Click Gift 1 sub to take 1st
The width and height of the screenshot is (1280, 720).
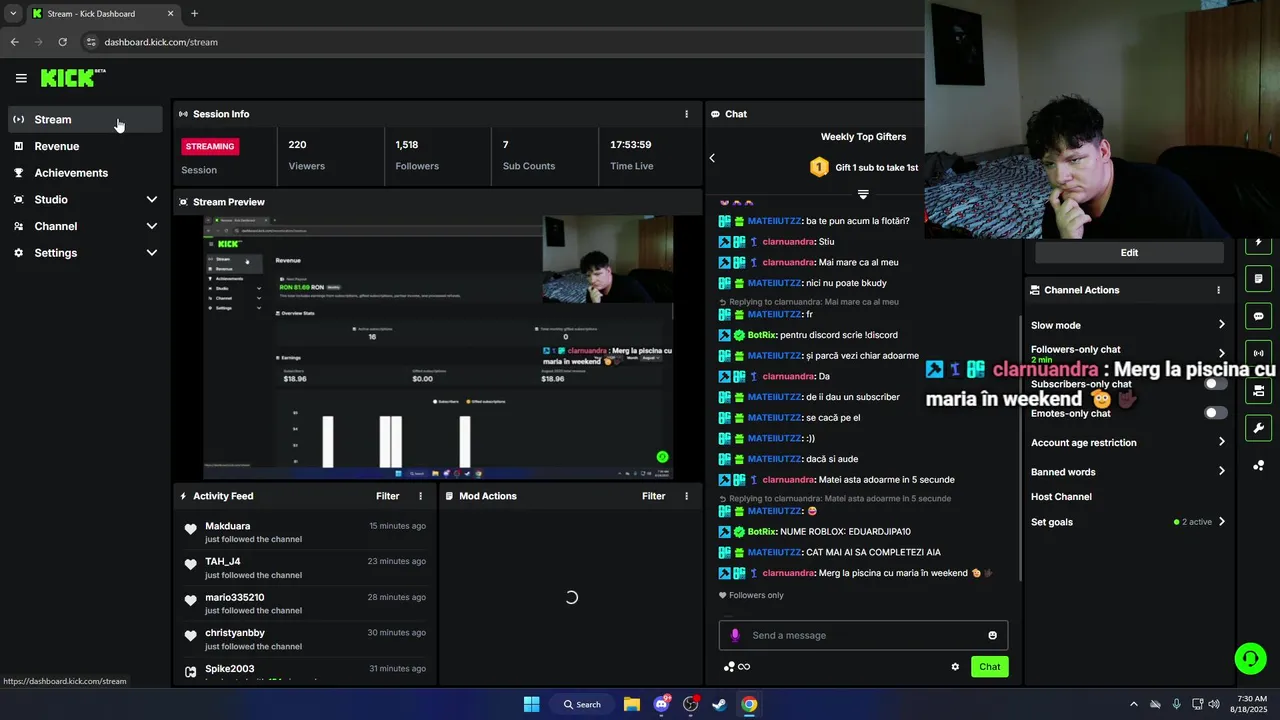877,168
